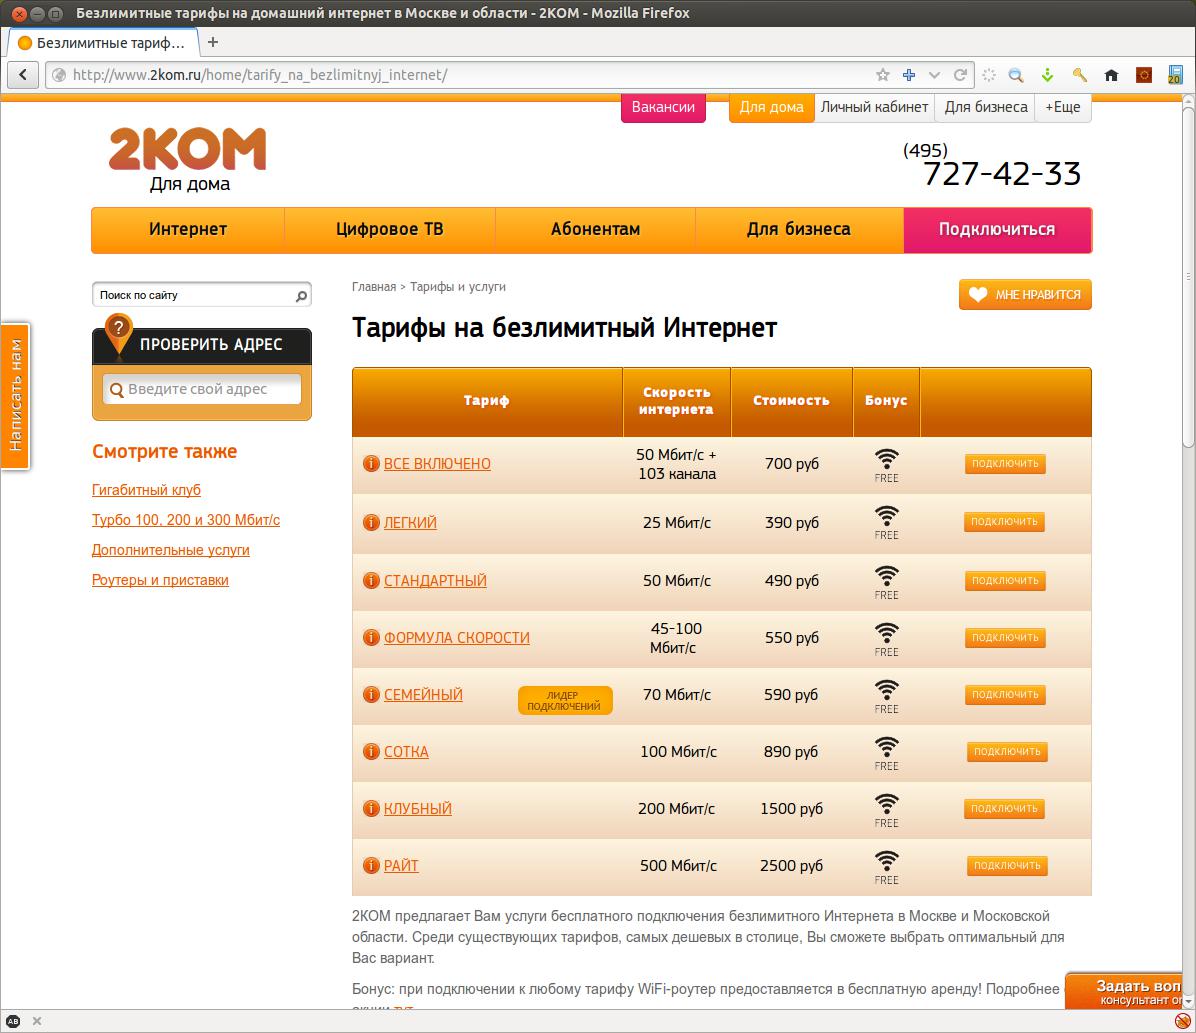
Task: Click the green download arrow toolbar icon
Action: pos(1047,75)
